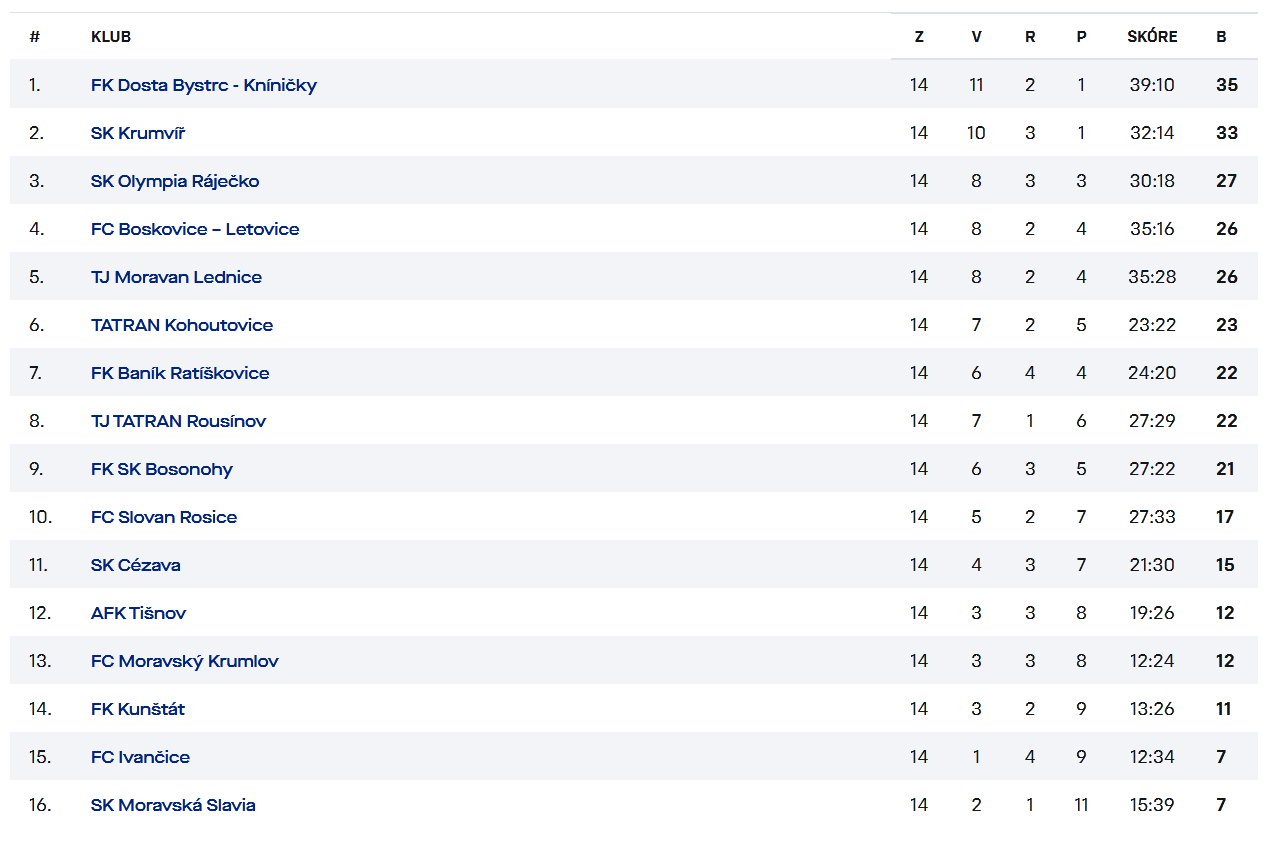The height and width of the screenshot is (852, 1273).
Task: Select FC Boskovice – Letovice link
Action: point(195,229)
